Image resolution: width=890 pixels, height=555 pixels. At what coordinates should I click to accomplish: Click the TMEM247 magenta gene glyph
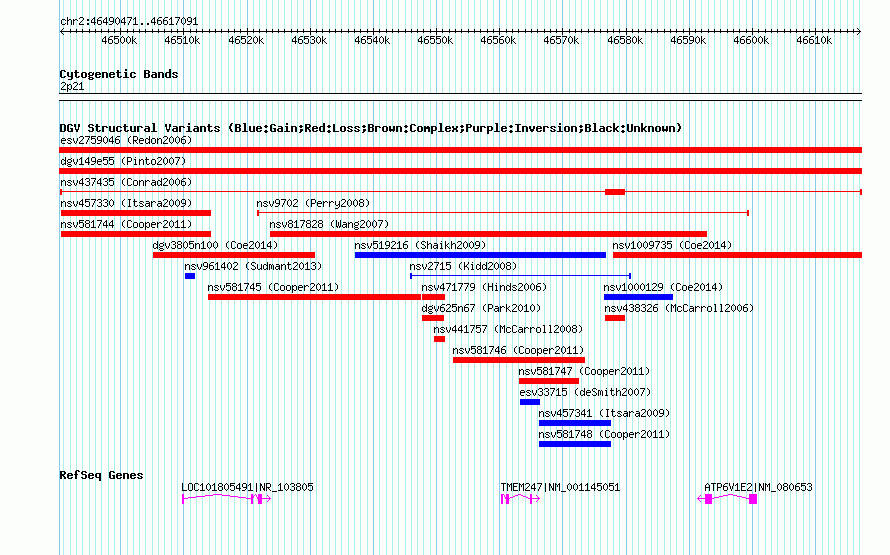[520, 499]
